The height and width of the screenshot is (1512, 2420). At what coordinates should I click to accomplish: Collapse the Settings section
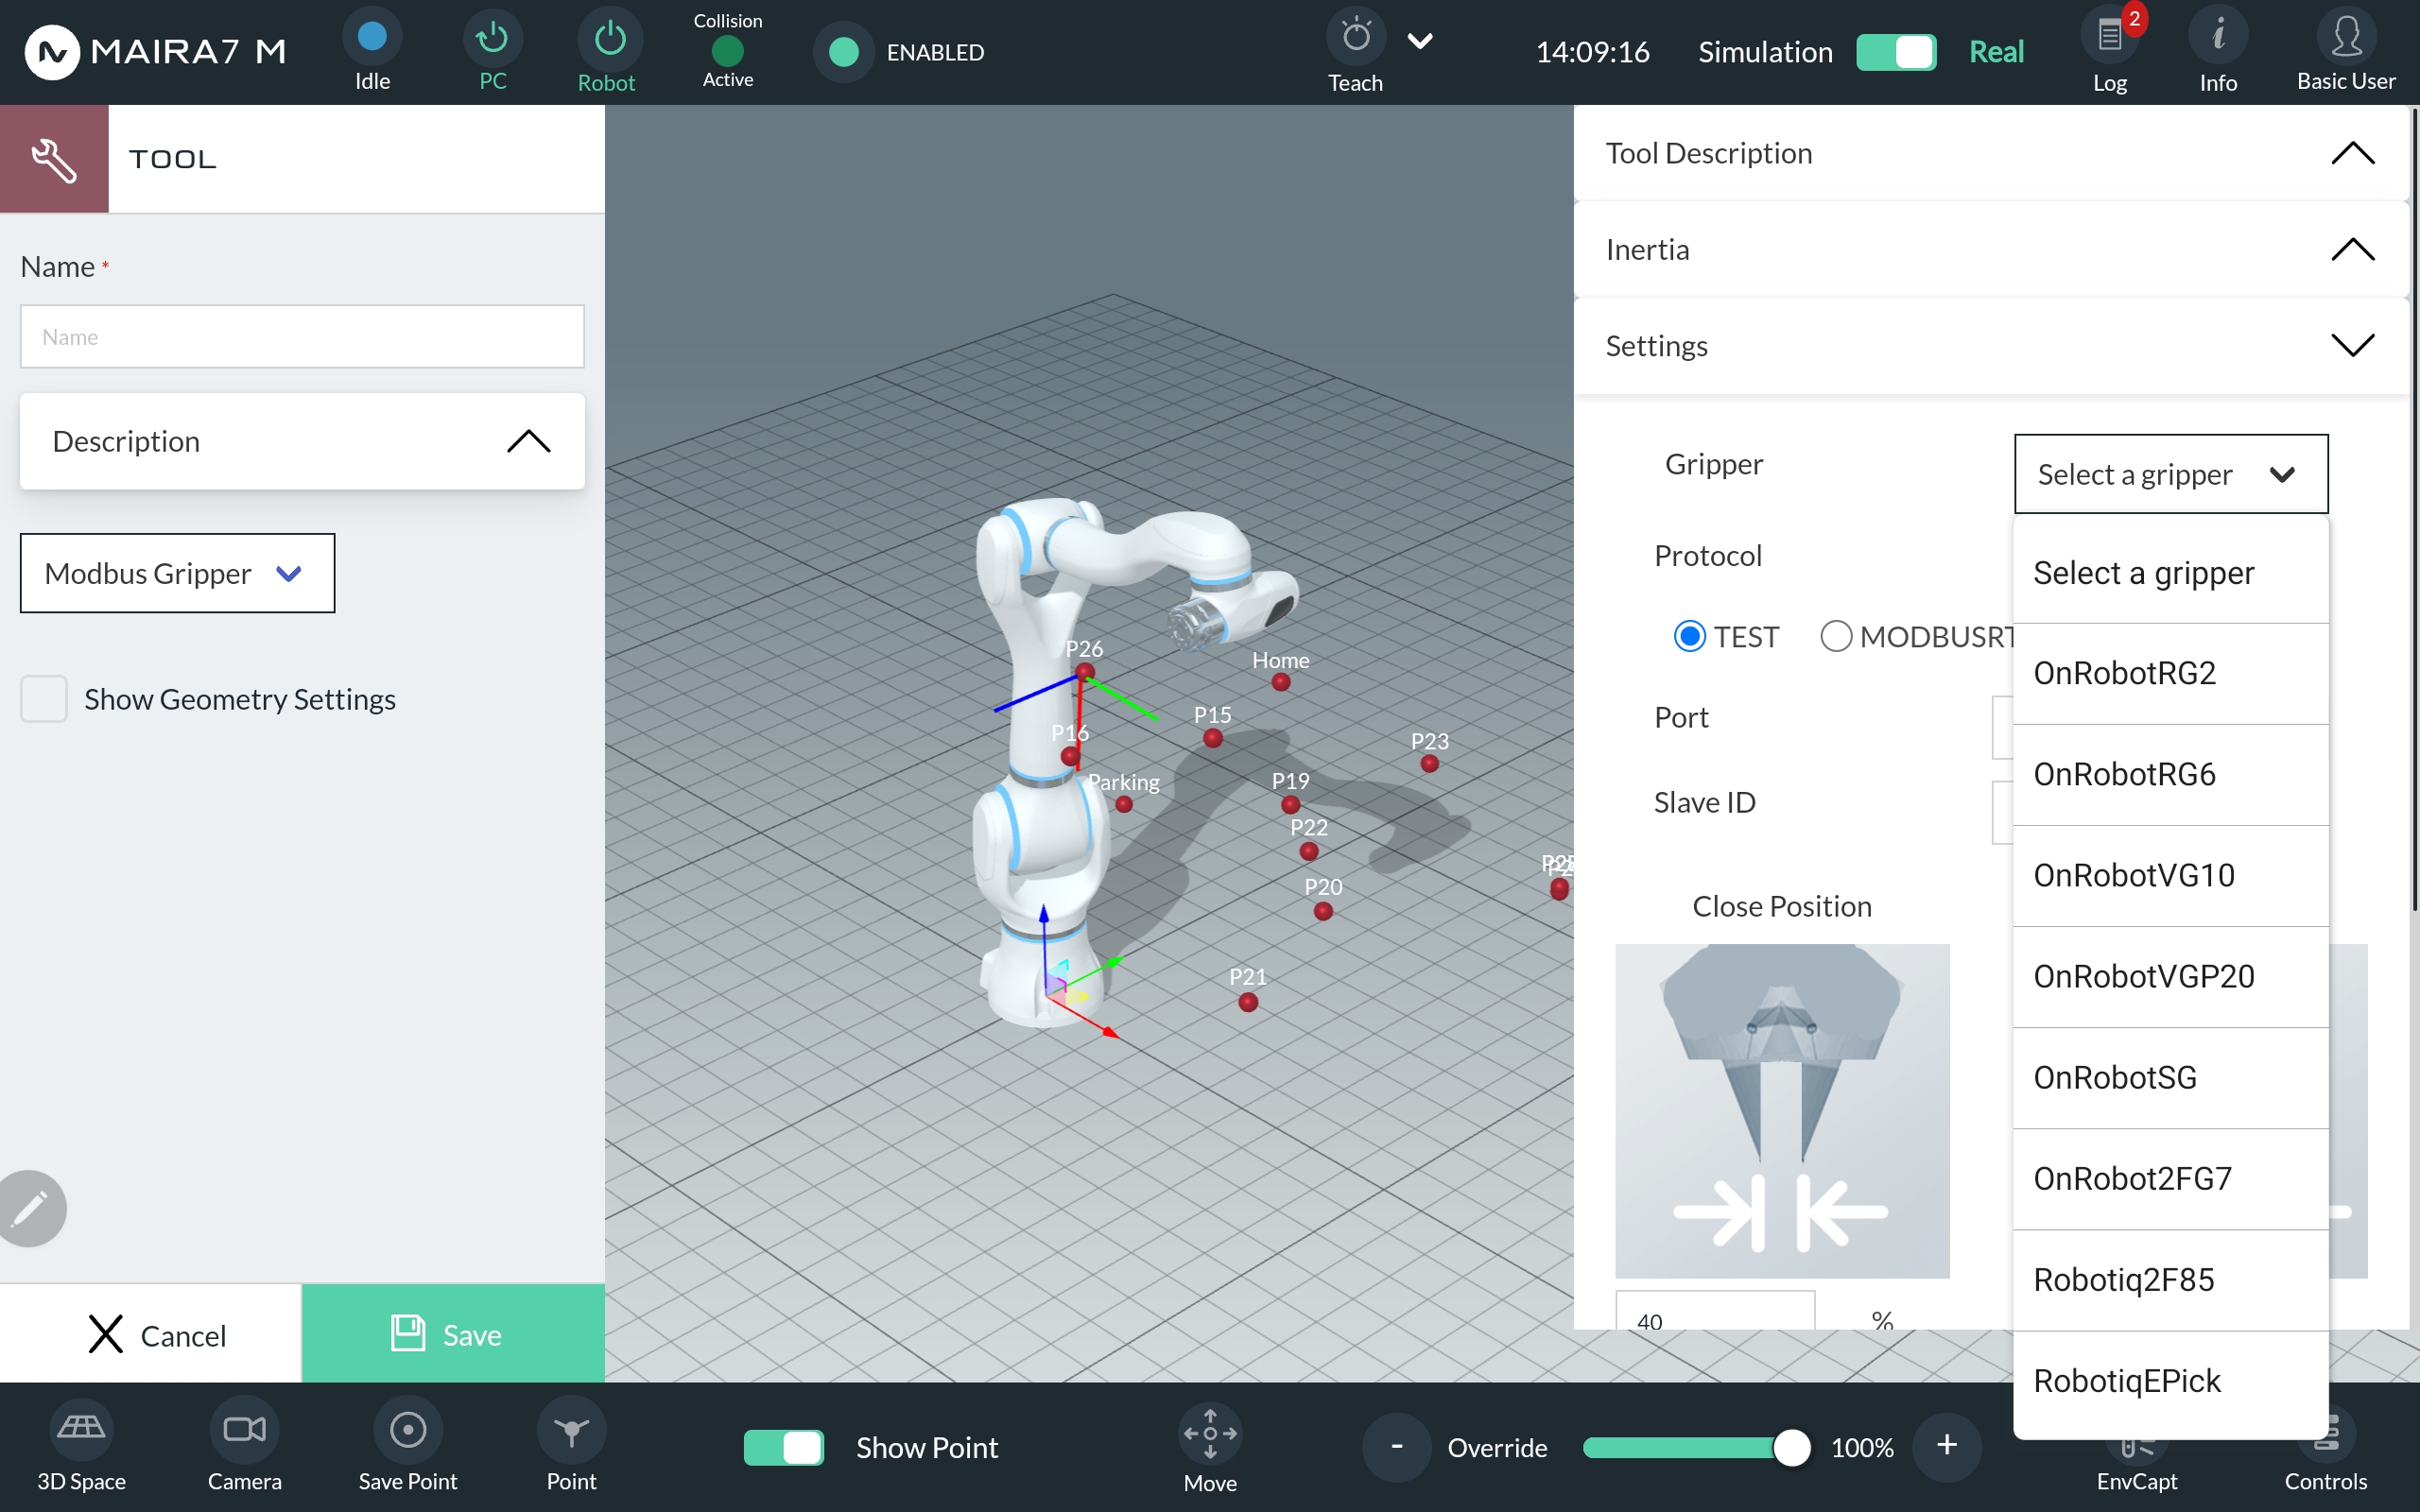[x=1990, y=345]
